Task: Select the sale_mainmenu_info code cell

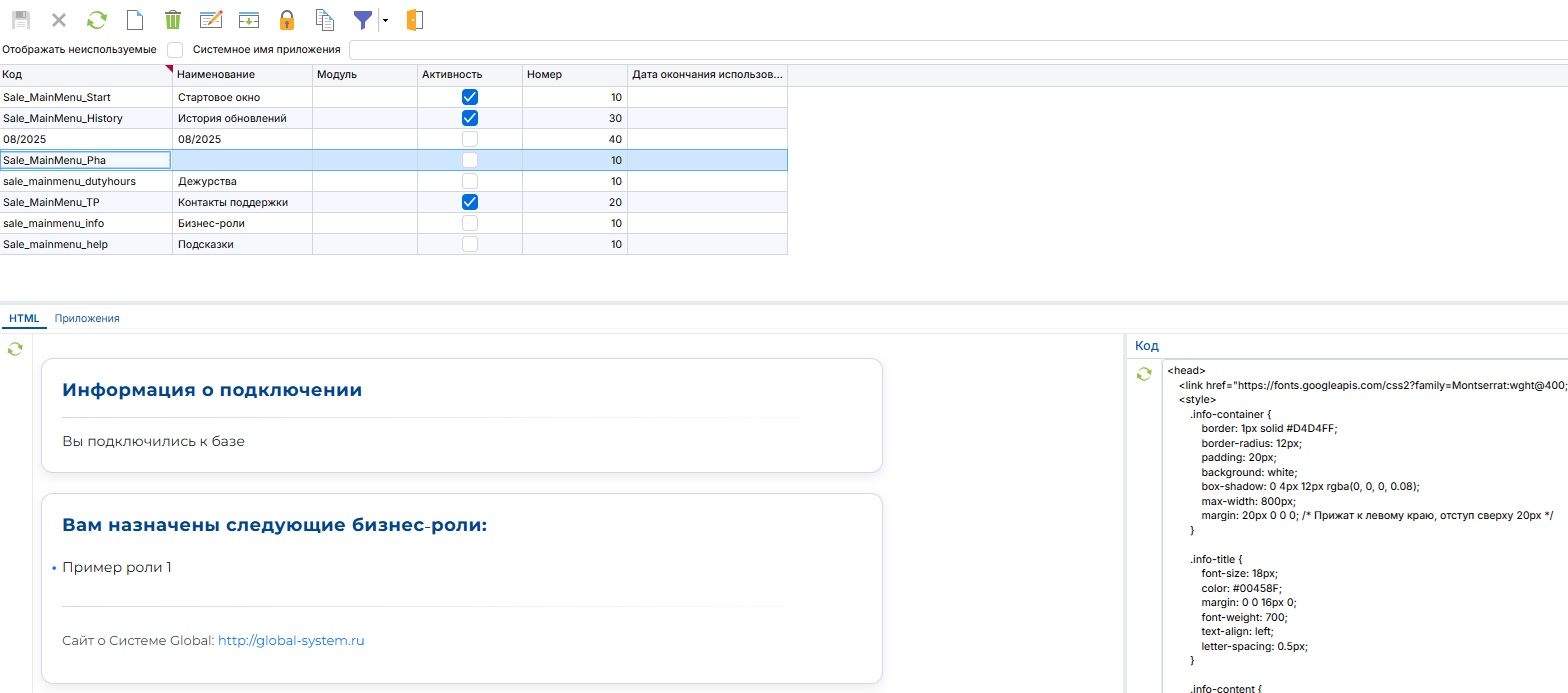Action: [86, 223]
